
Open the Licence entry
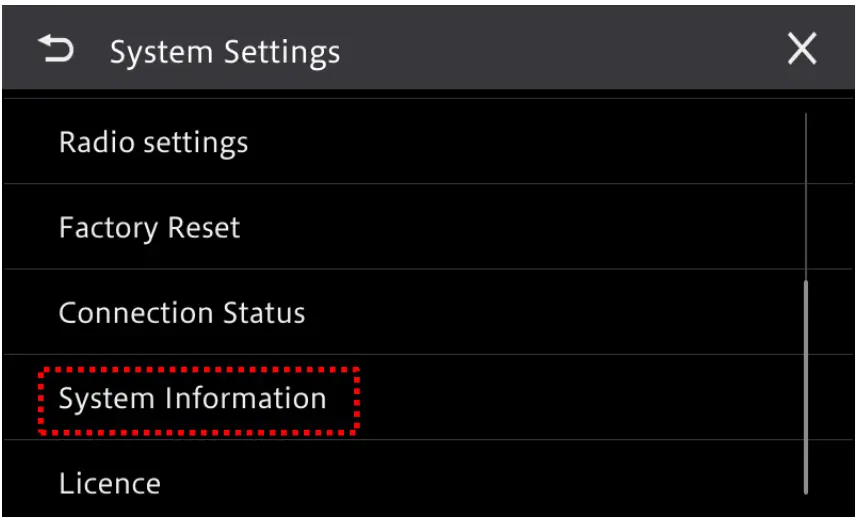[x=109, y=484]
